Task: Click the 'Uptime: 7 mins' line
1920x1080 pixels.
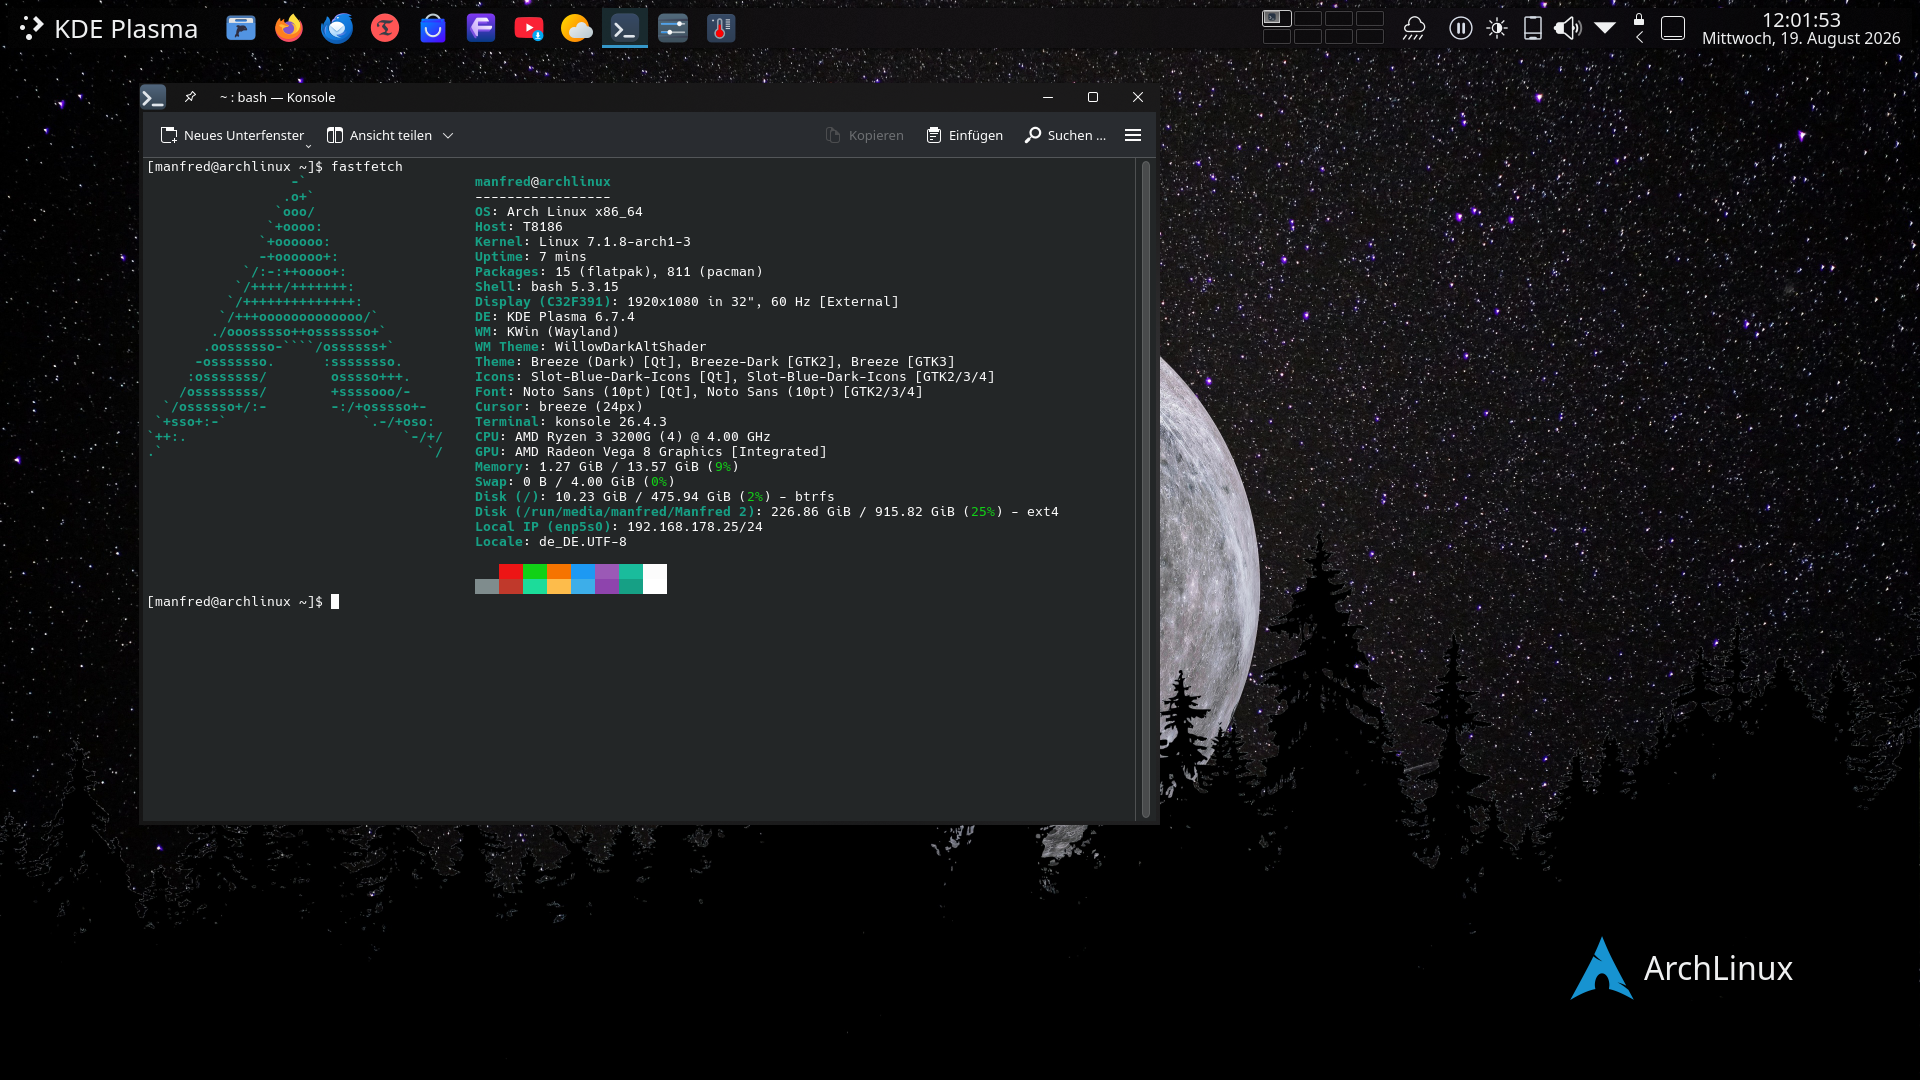Action: pos(531,257)
